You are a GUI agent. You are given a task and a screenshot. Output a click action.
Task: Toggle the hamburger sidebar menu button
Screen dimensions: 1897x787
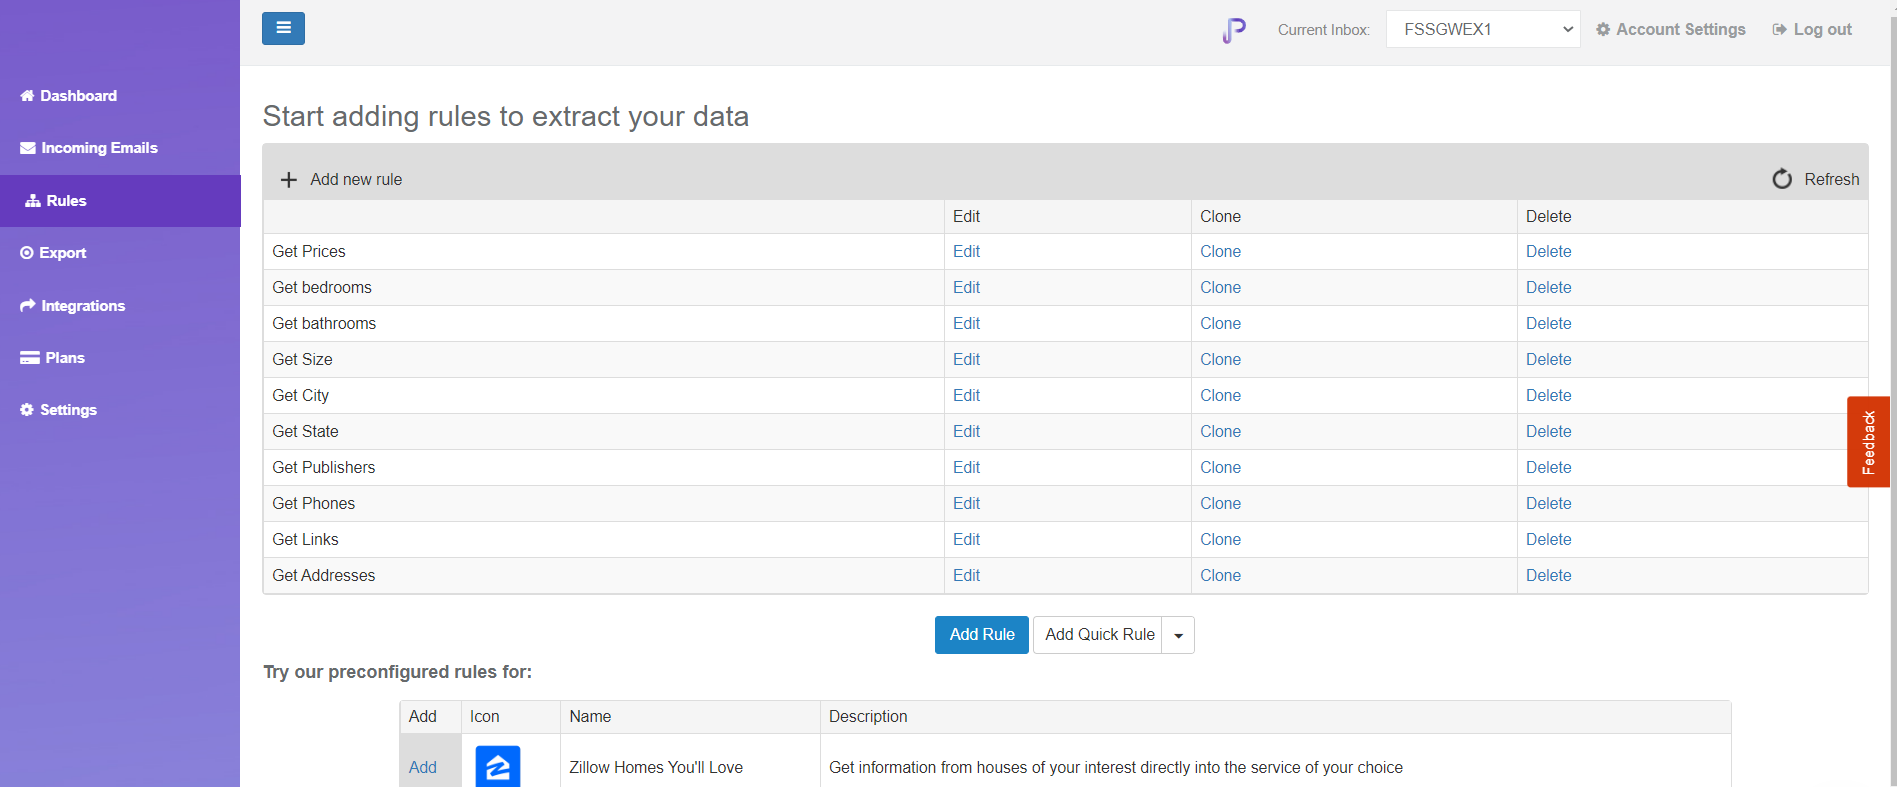pos(283,28)
